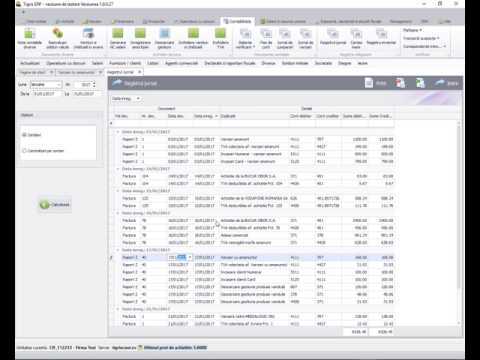Click the De la start date field
This screenshot has height=360, width=480.
[x=47, y=94]
